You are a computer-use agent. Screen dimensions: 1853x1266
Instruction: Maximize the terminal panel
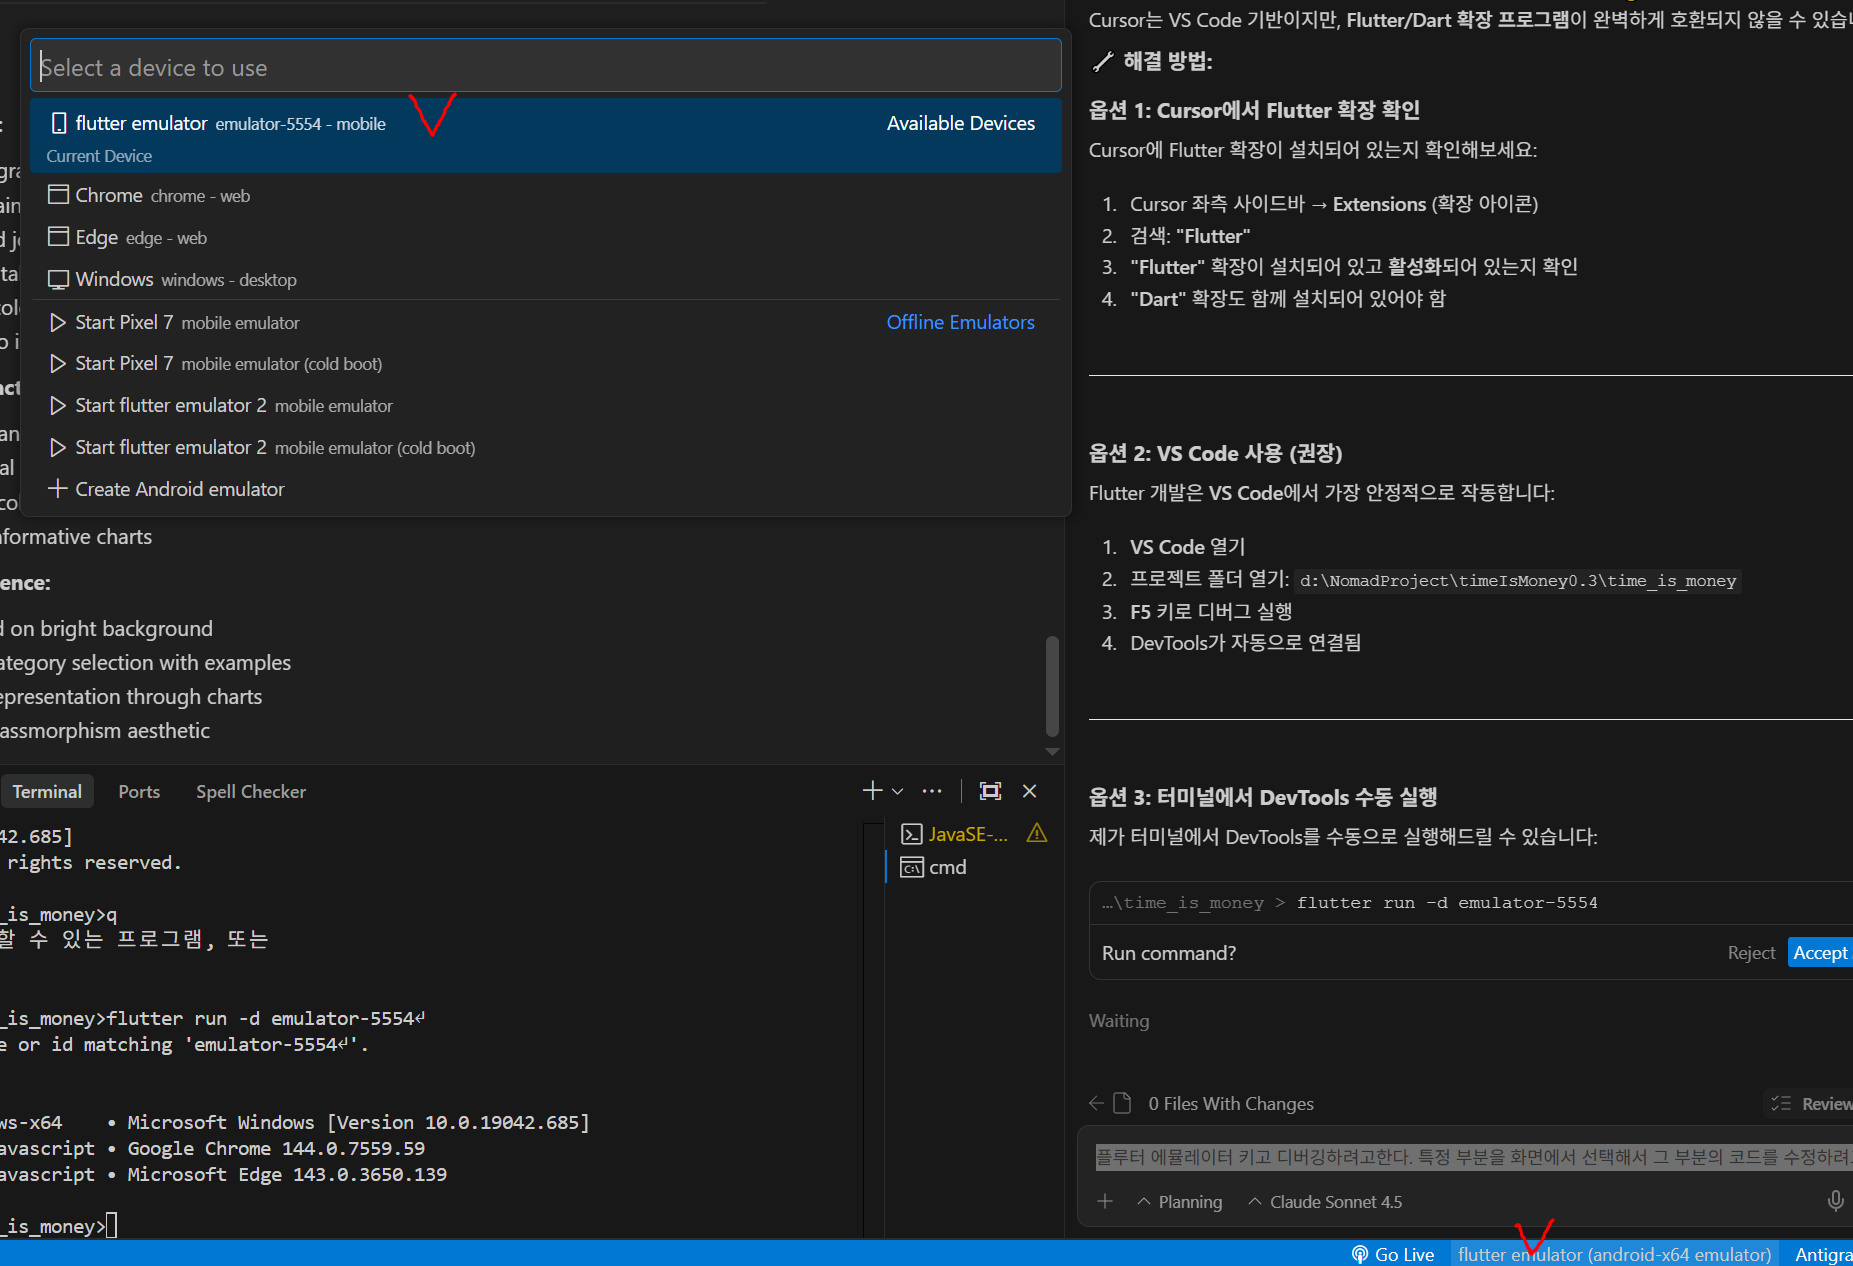(x=990, y=791)
